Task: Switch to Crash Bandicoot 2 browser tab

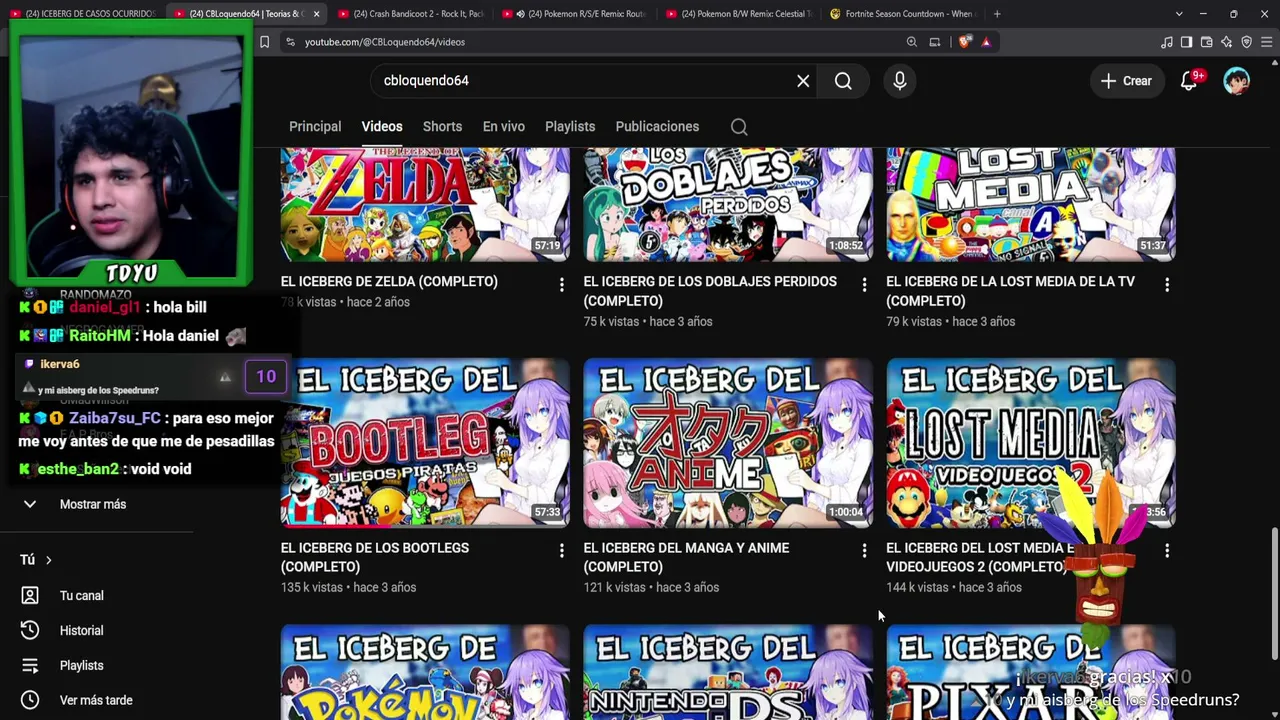Action: pyautogui.click(x=410, y=14)
